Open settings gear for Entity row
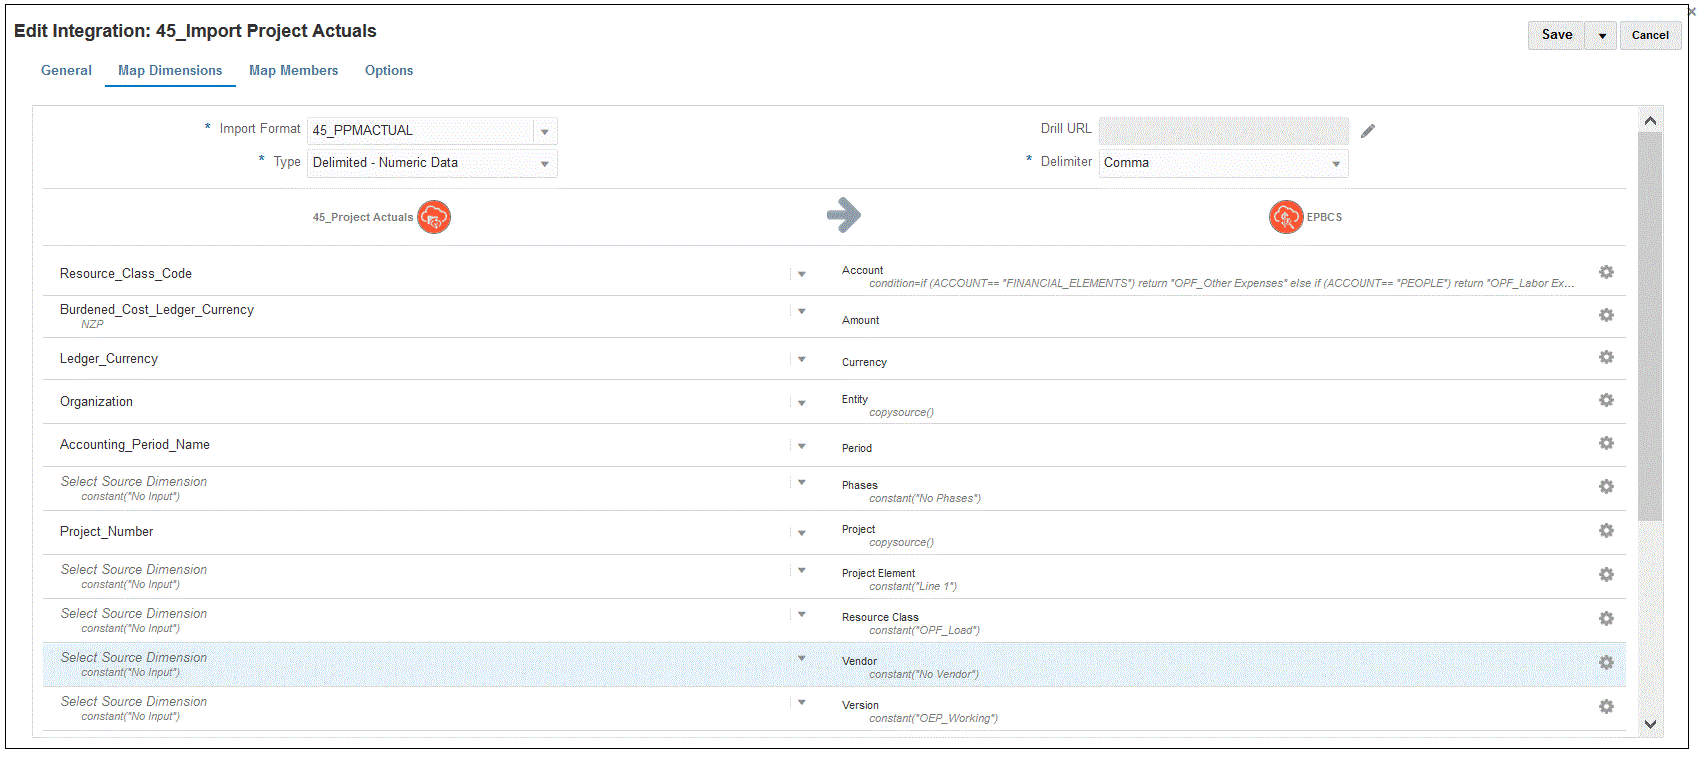 (1606, 400)
